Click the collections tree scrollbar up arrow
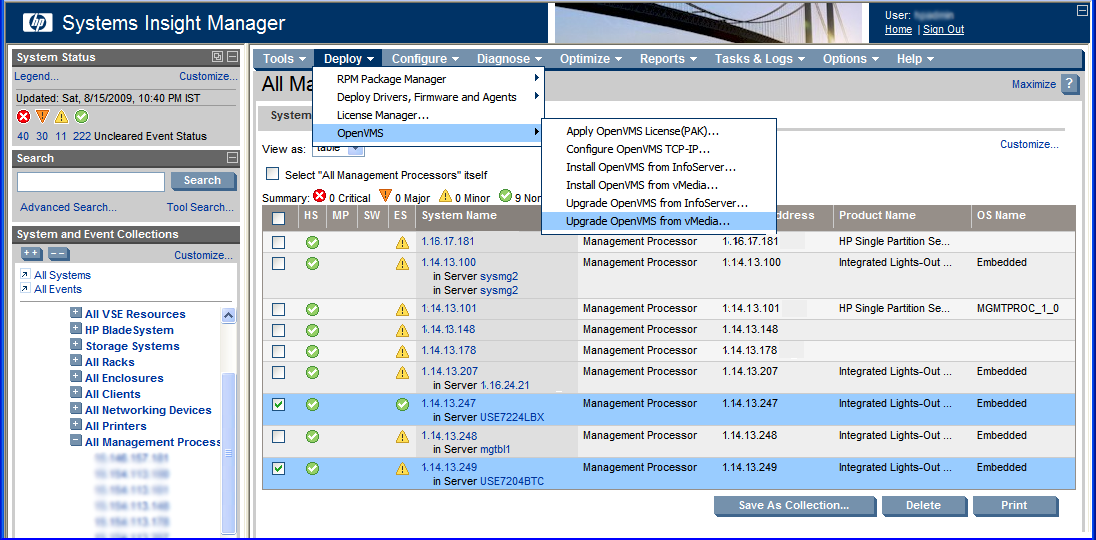 click(x=229, y=316)
